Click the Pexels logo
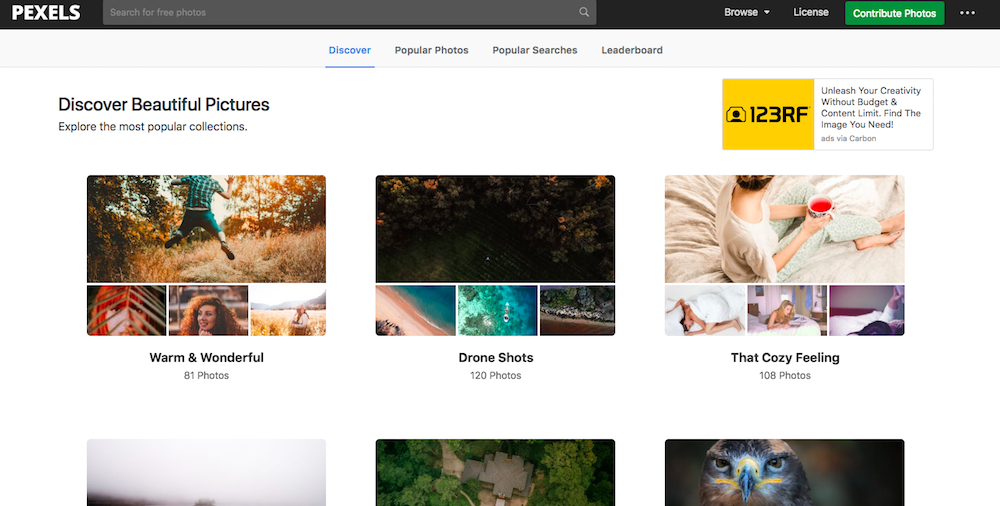The height and width of the screenshot is (506, 1000). pos(47,12)
